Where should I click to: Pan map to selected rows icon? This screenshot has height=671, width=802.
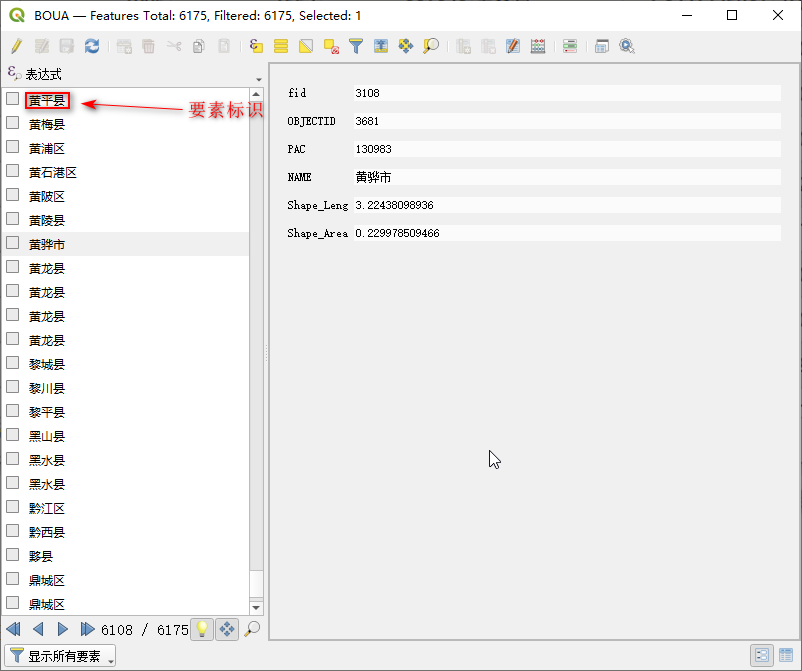406,46
